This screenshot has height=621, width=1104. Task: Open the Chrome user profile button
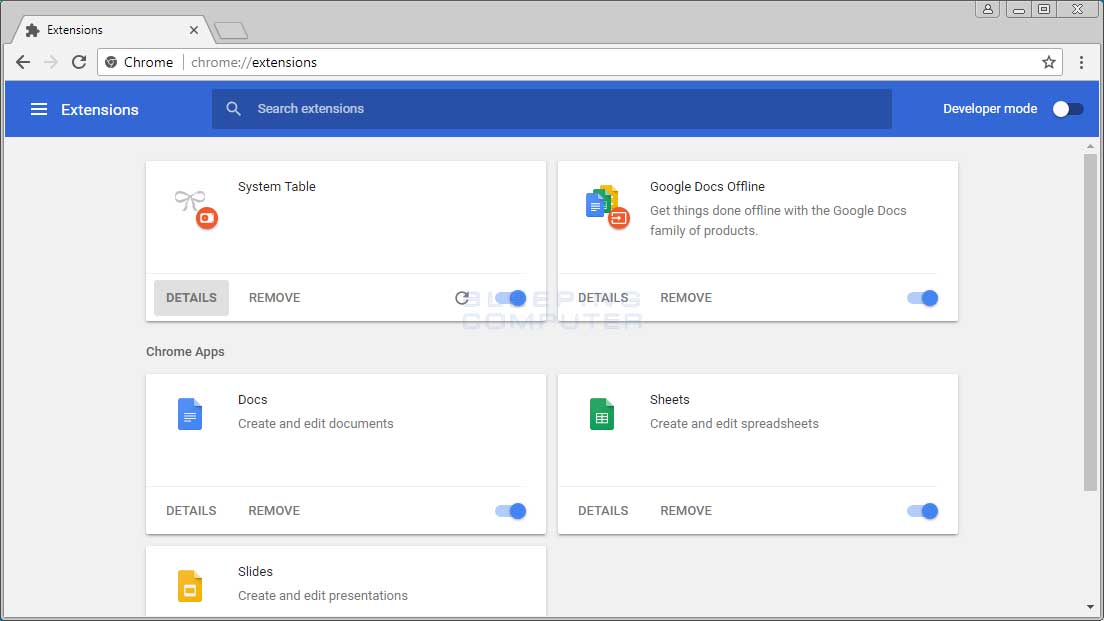click(988, 9)
